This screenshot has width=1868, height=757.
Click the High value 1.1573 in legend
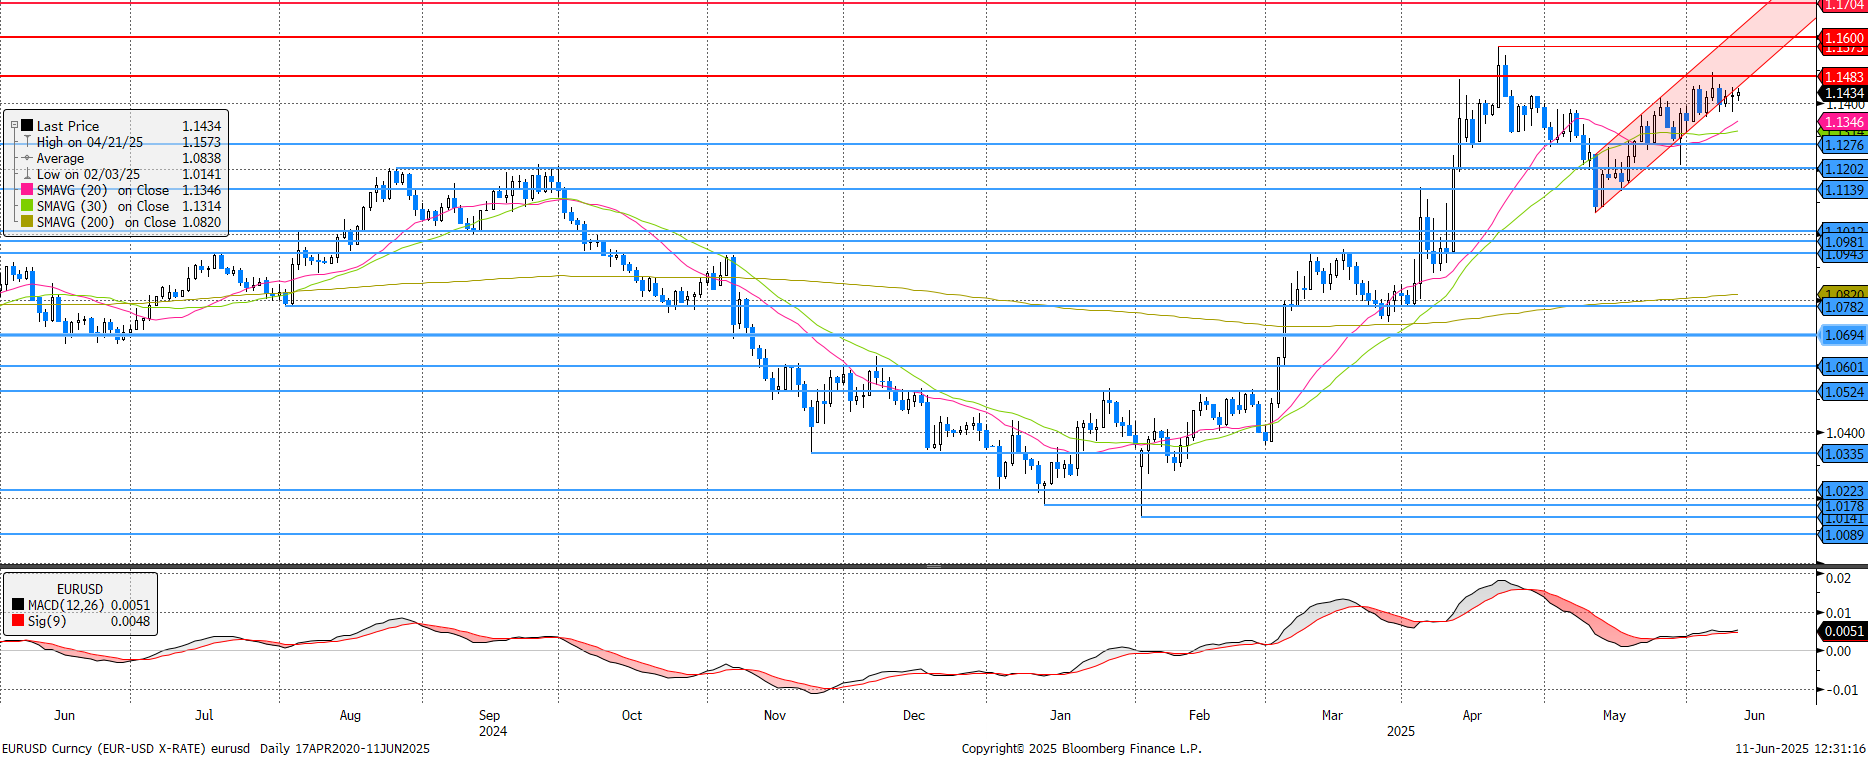pos(201,142)
